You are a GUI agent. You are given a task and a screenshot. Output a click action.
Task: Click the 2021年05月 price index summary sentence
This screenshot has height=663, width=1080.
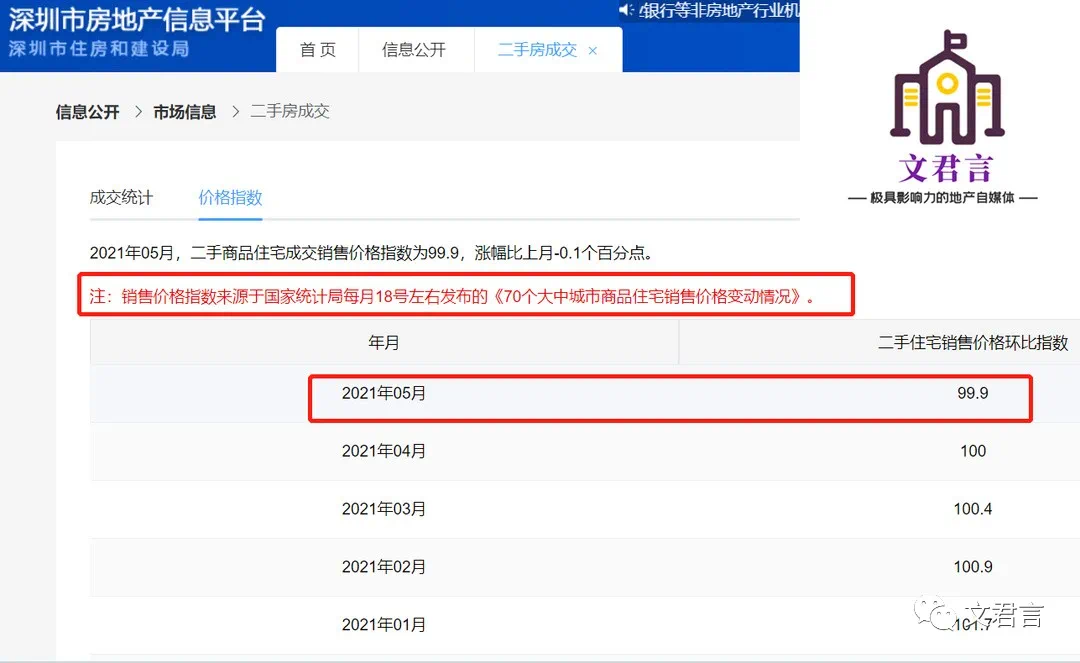[x=371, y=253]
